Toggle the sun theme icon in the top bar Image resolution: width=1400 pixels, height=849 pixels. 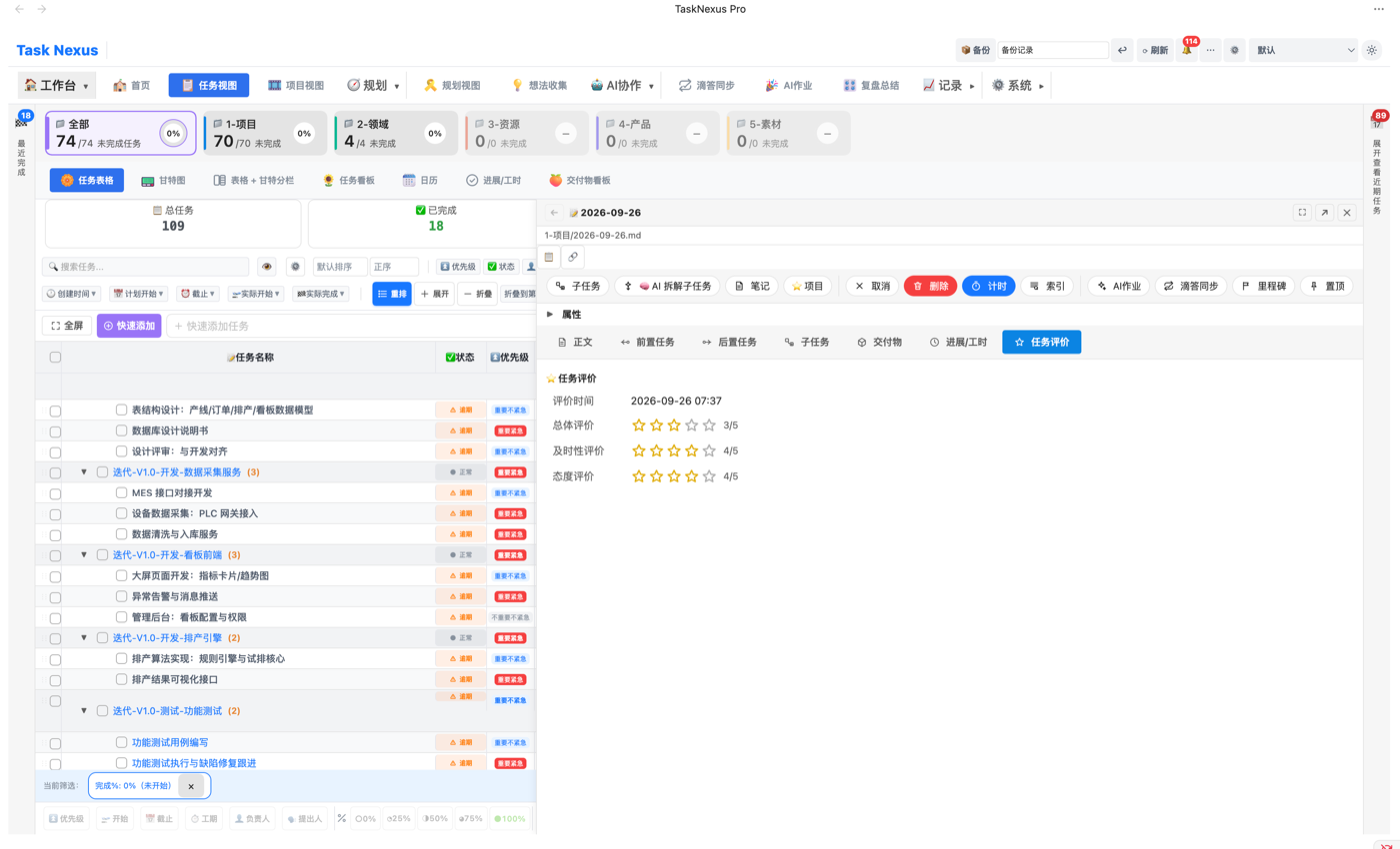(x=1372, y=50)
